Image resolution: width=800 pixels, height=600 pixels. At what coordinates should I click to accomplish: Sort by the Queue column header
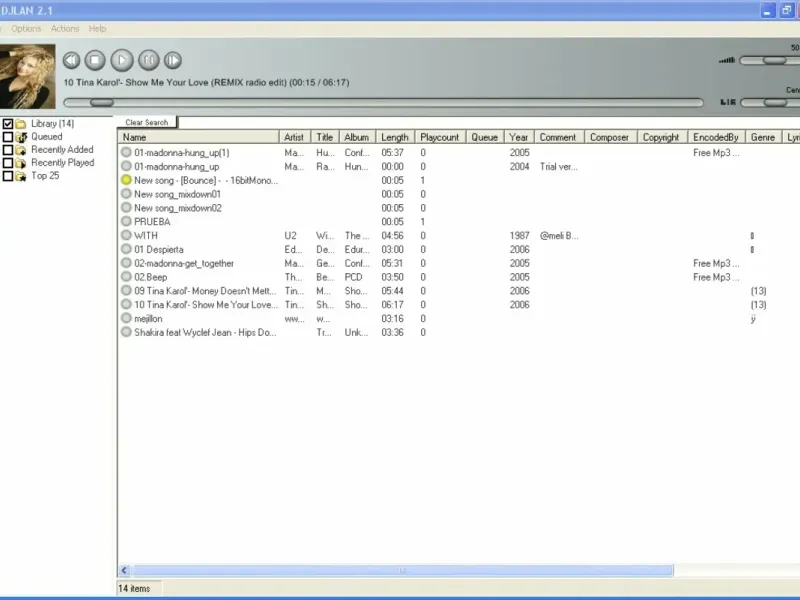coord(485,137)
